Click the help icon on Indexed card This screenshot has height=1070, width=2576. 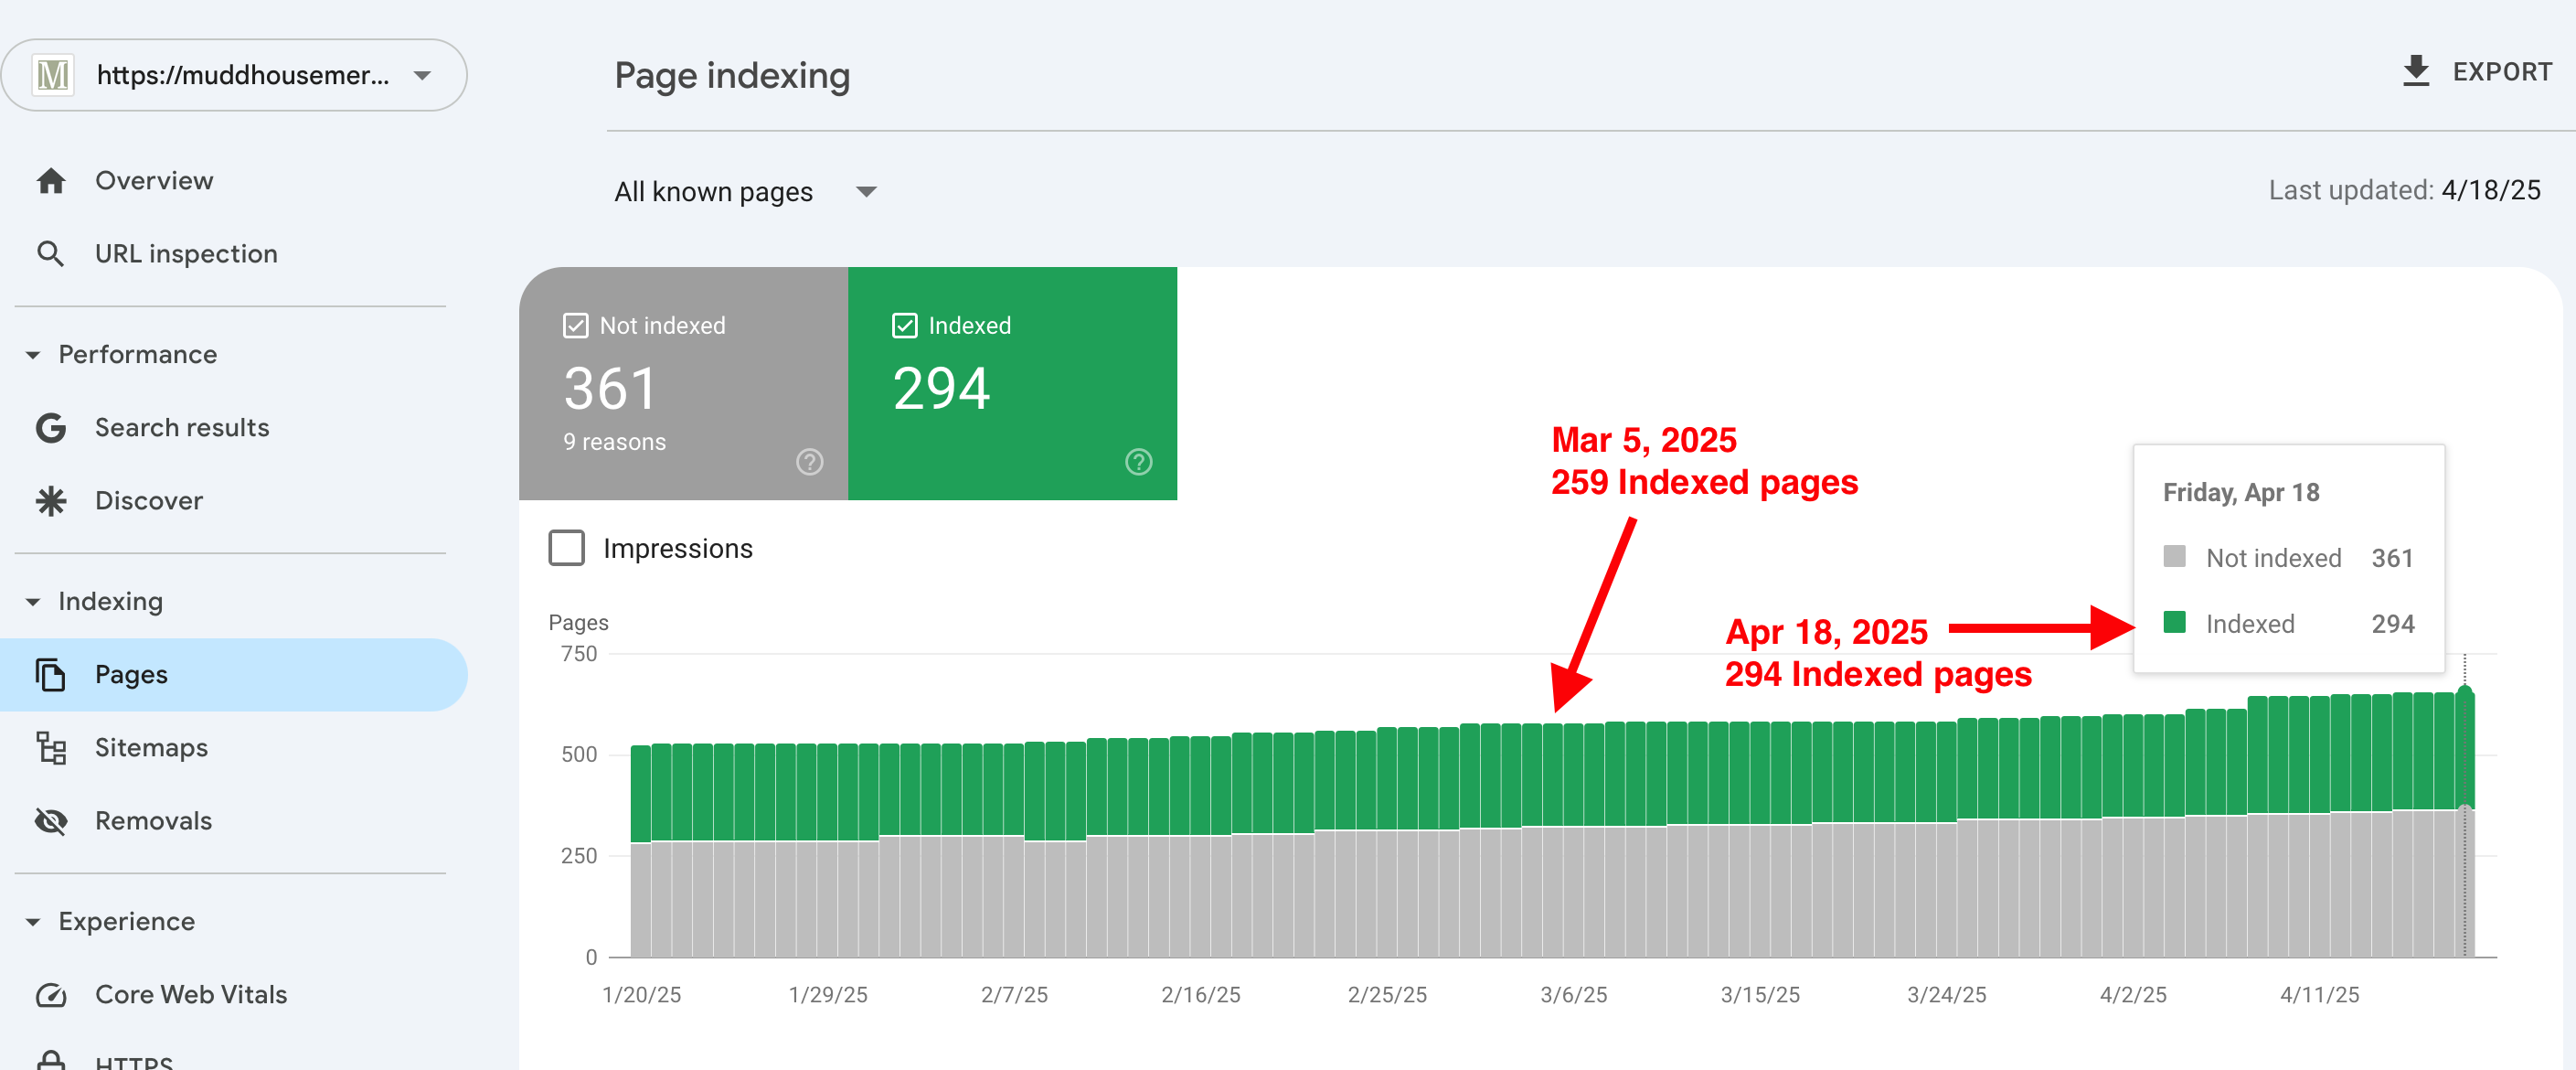(x=1138, y=462)
